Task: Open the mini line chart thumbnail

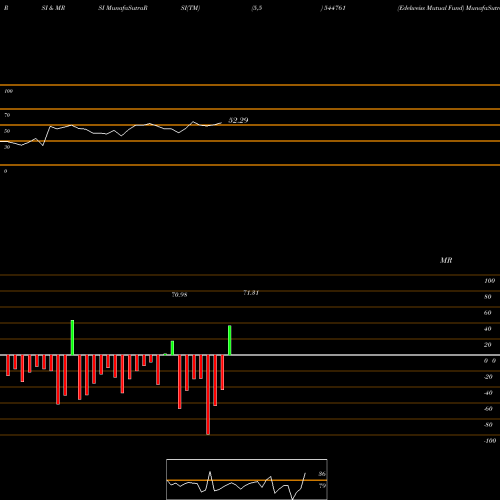Action: click(x=247, y=479)
